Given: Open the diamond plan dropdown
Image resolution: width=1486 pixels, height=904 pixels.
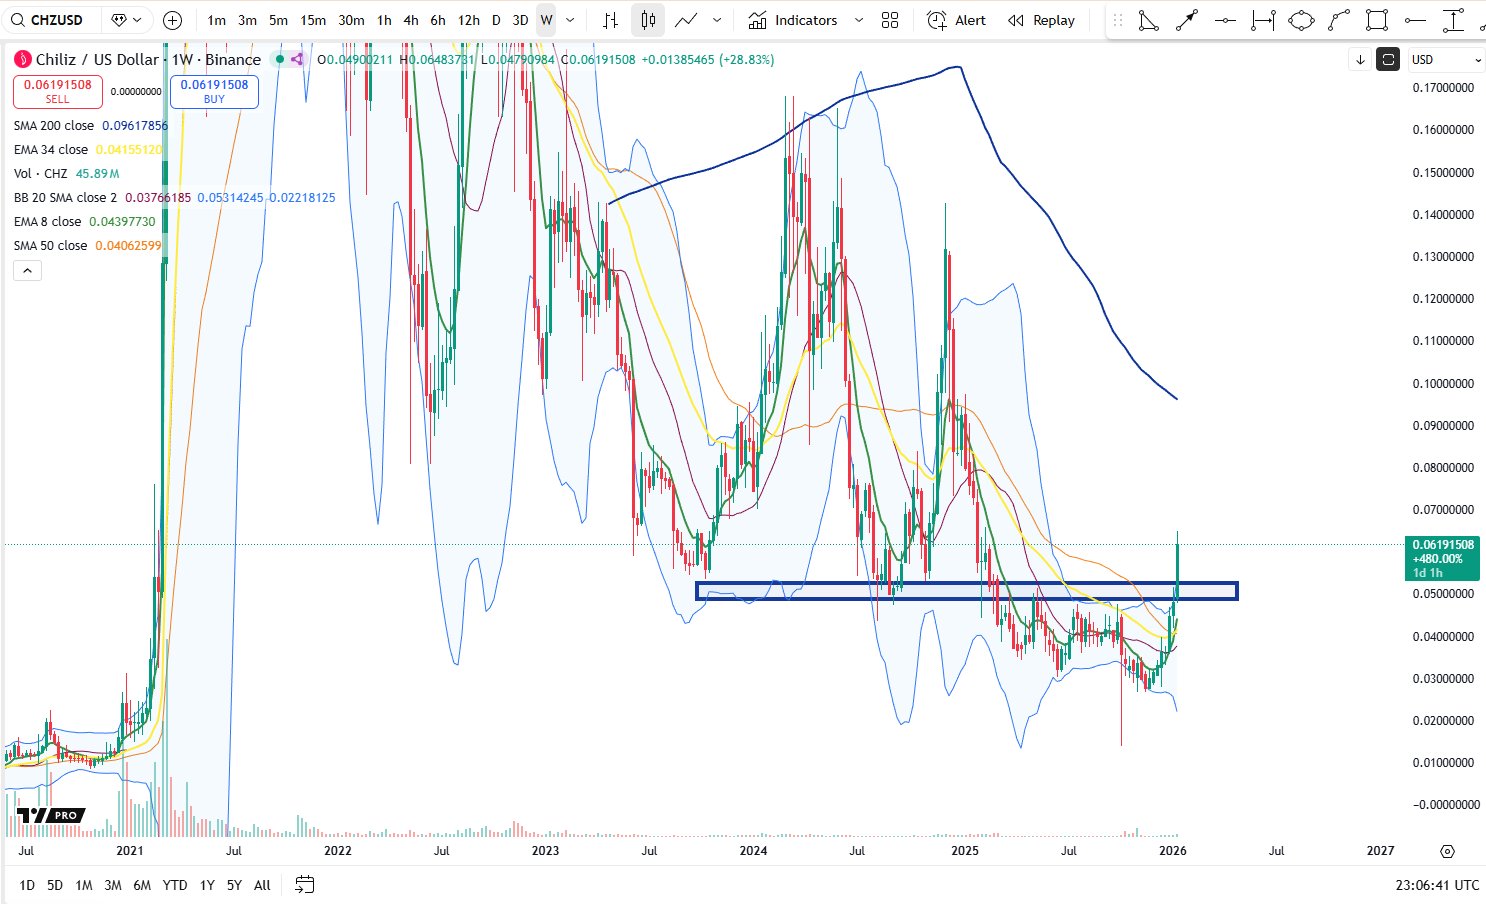Looking at the screenshot, I should [126, 20].
